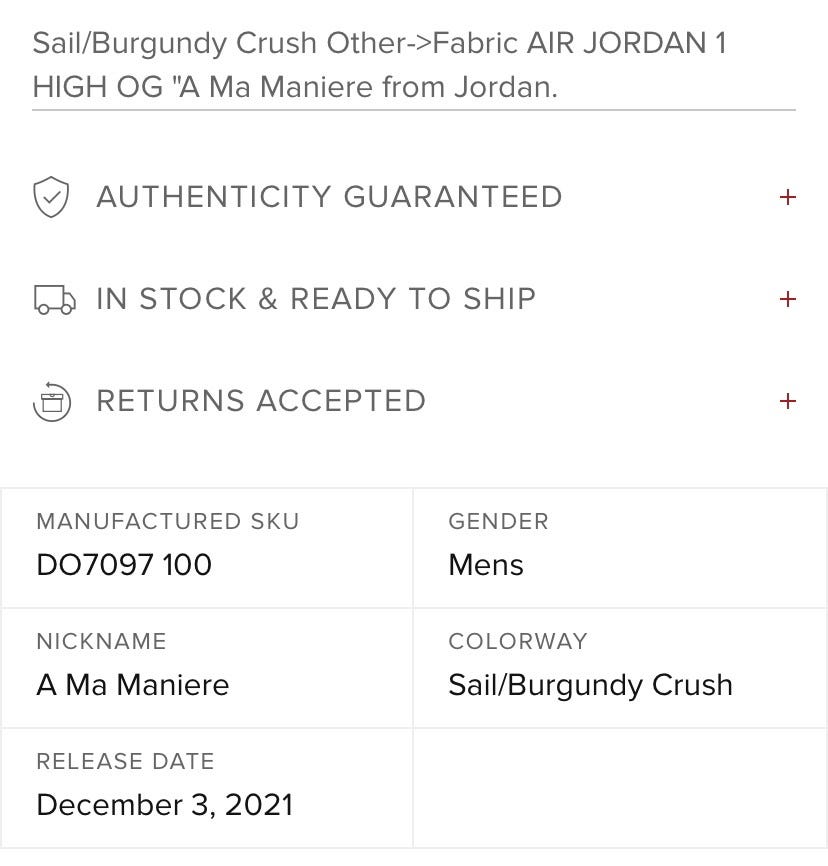828x866 pixels.
Task: Click the Release Date label
Action: coord(125,761)
